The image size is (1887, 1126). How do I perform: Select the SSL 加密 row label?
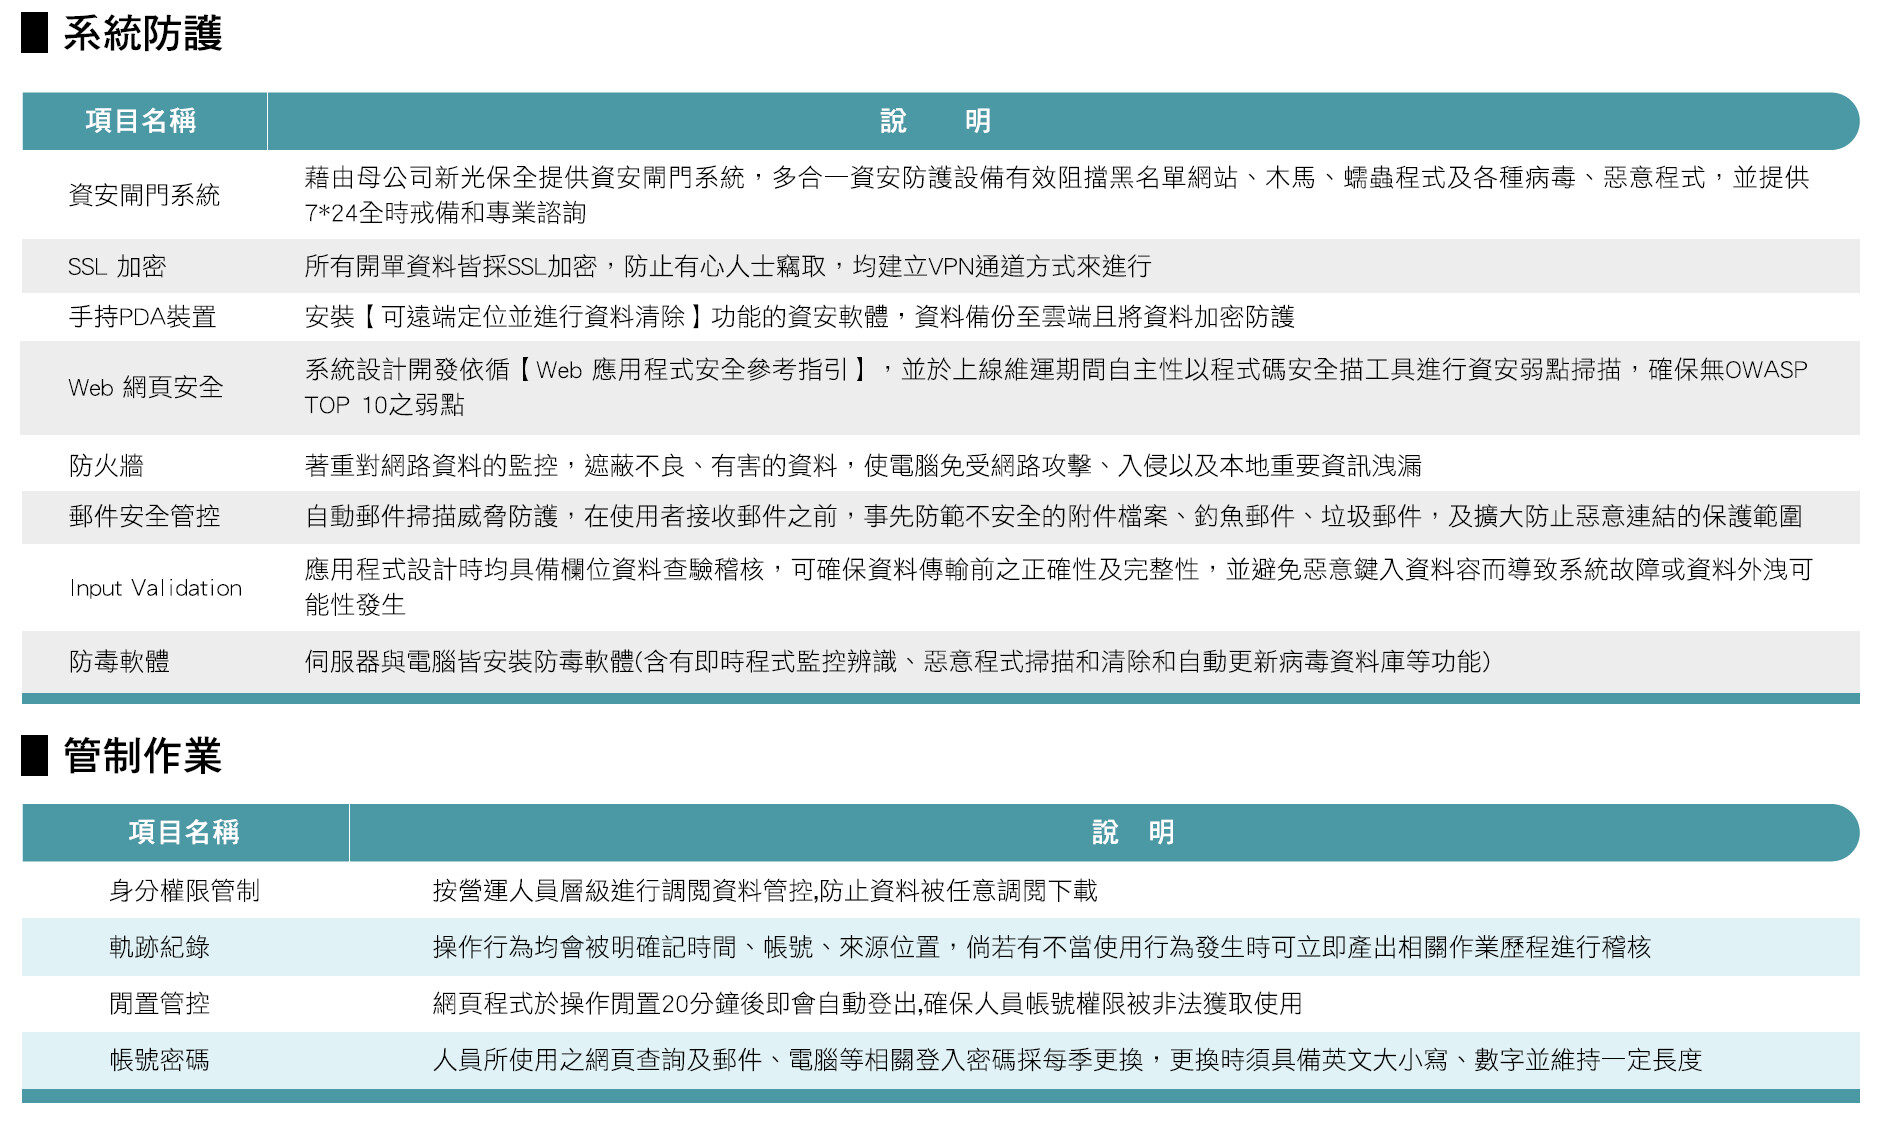click(x=117, y=267)
